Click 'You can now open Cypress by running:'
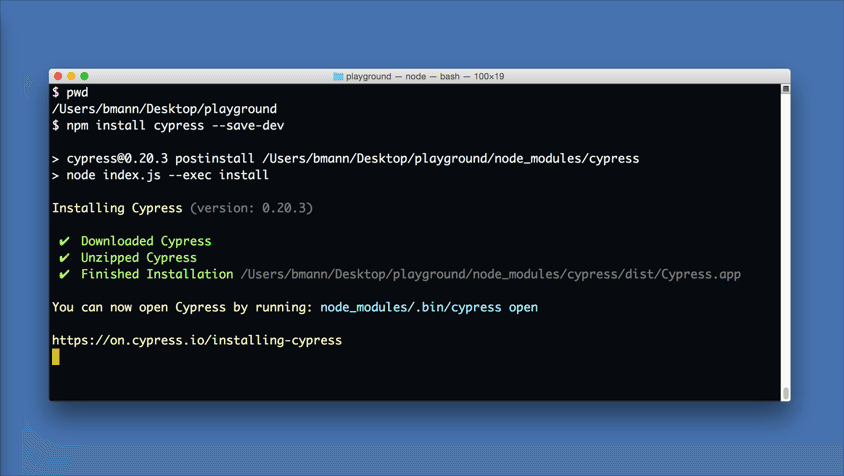Screen dimensions: 844x476 182,307
